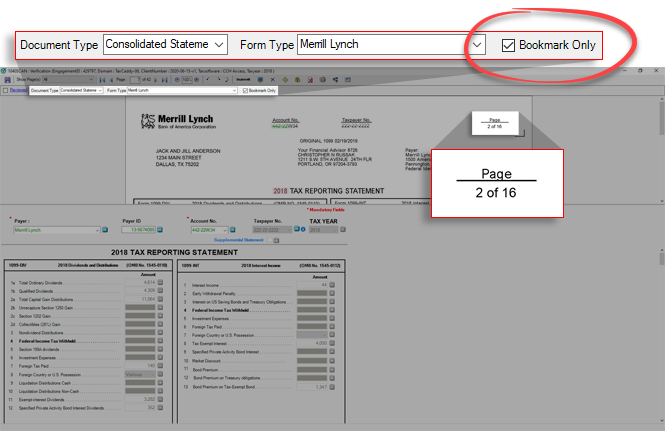Screen dimensions: 665x431
Task: Click the 100% zoom percentage field
Action: point(187,80)
